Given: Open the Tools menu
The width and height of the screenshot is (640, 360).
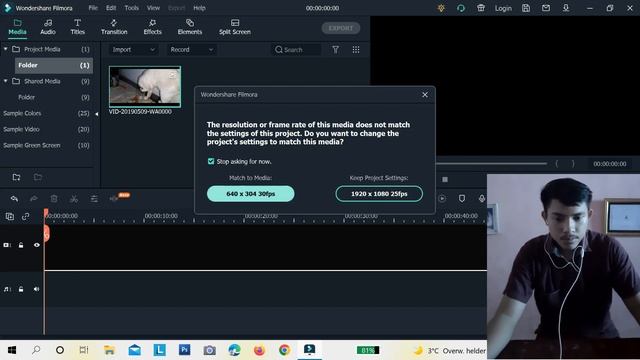Looking at the screenshot, I should click(x=131, y=8).
